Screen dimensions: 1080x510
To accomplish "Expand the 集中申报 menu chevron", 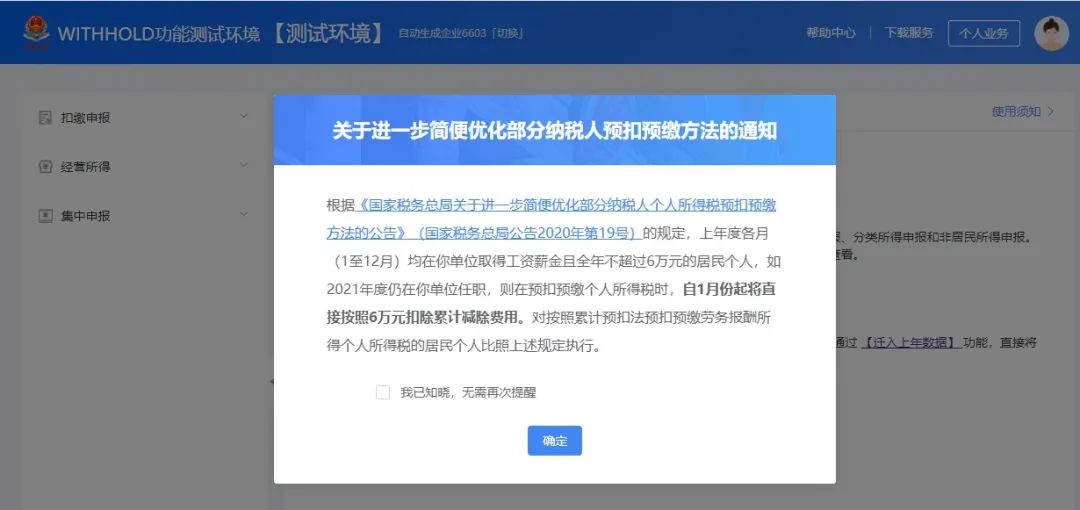I will (x=243, y=215).
